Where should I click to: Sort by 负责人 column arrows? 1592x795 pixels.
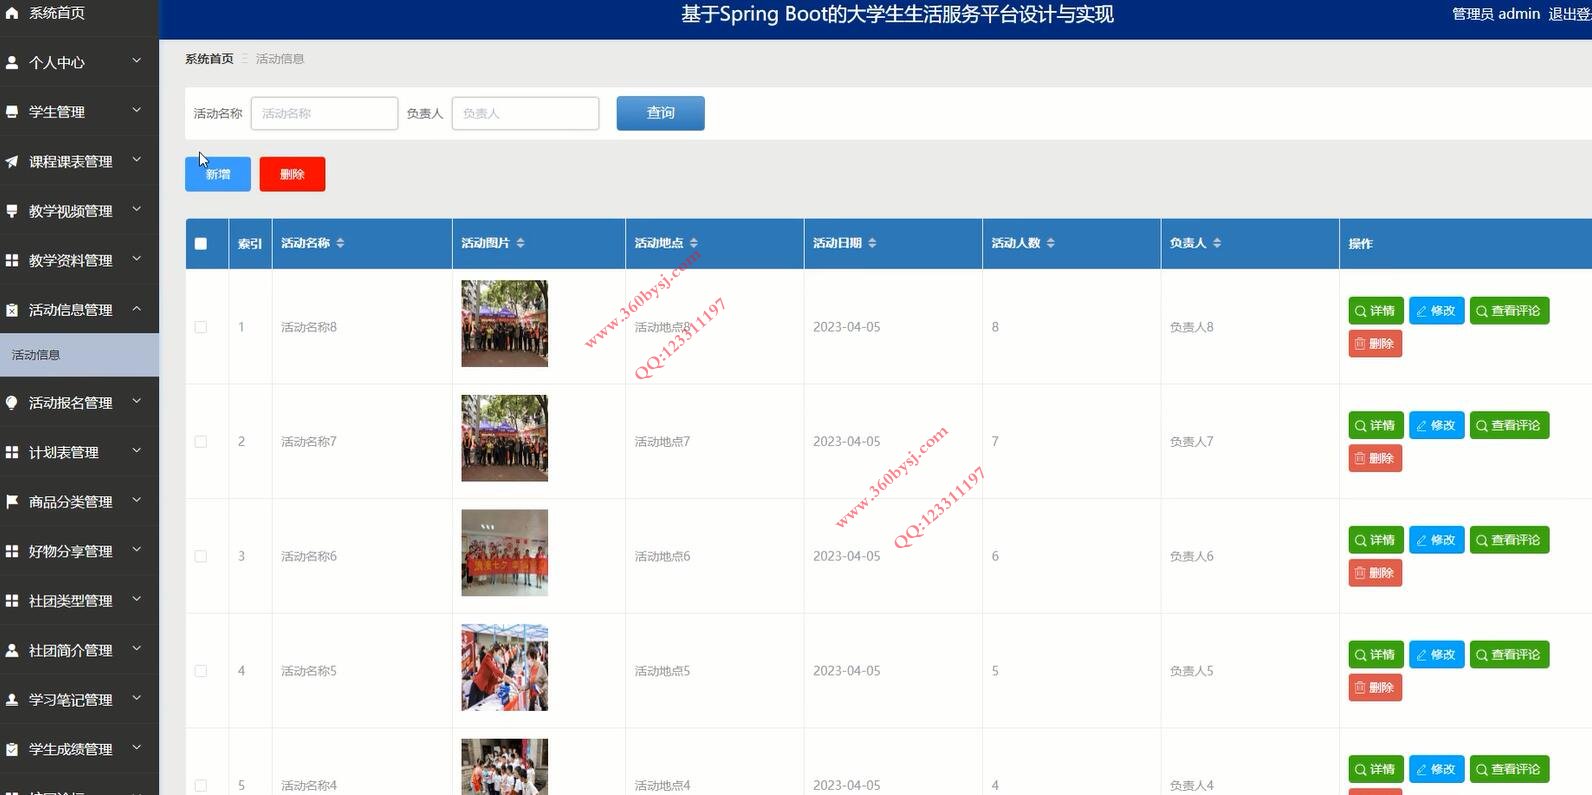[x=1217, y=243]
